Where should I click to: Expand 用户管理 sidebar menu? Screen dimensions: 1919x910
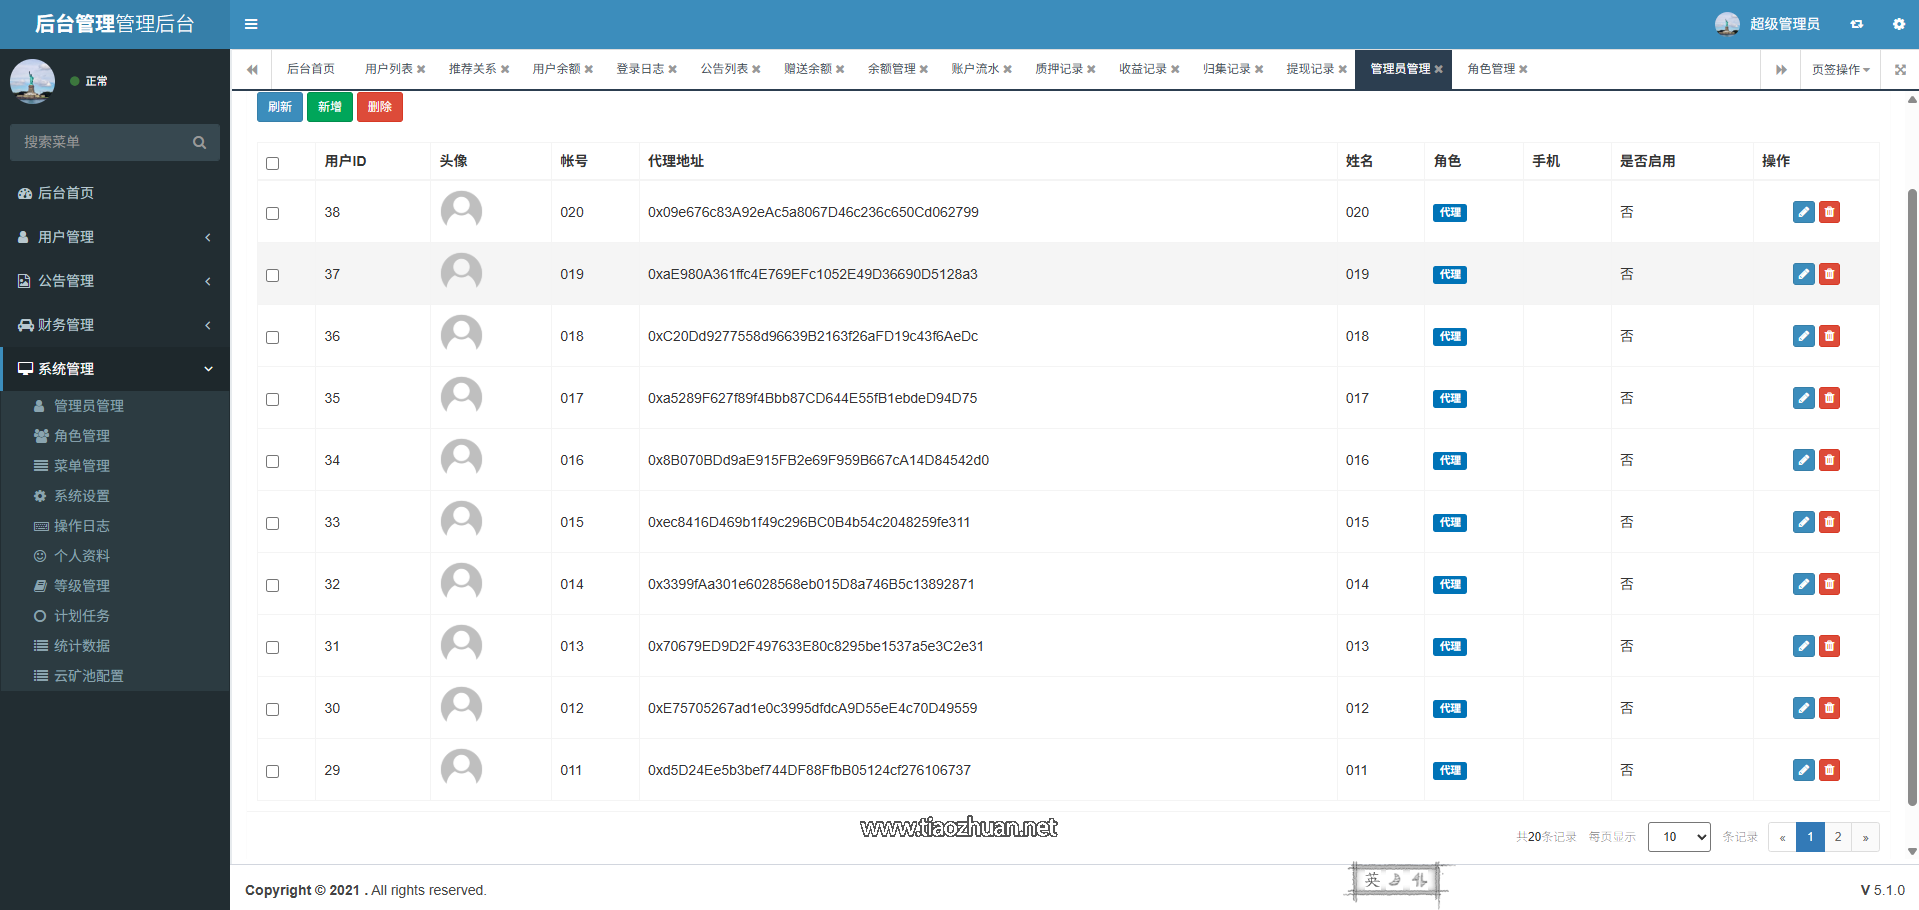[x=115, y=237]
